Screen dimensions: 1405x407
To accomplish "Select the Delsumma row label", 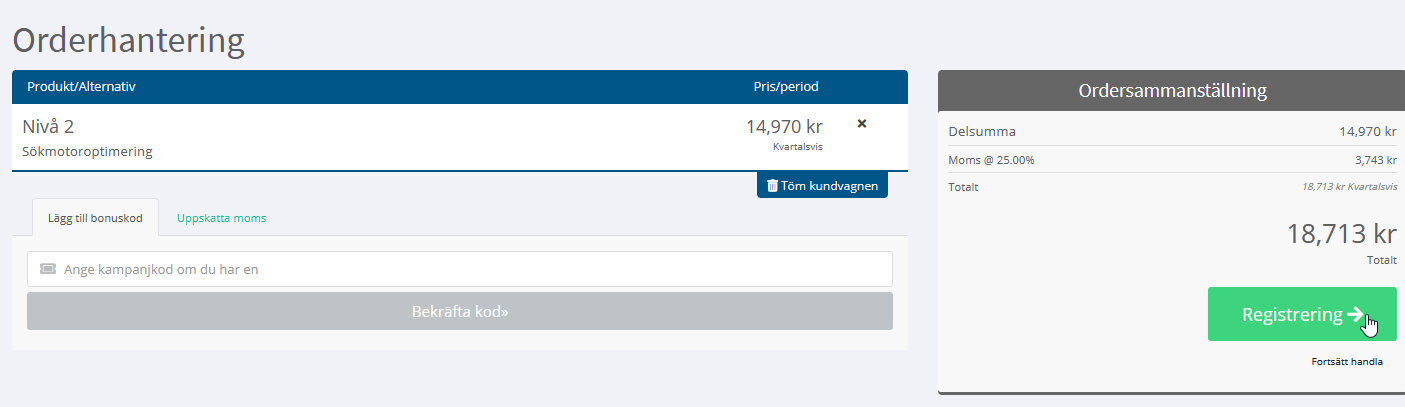I will (982, 131).
